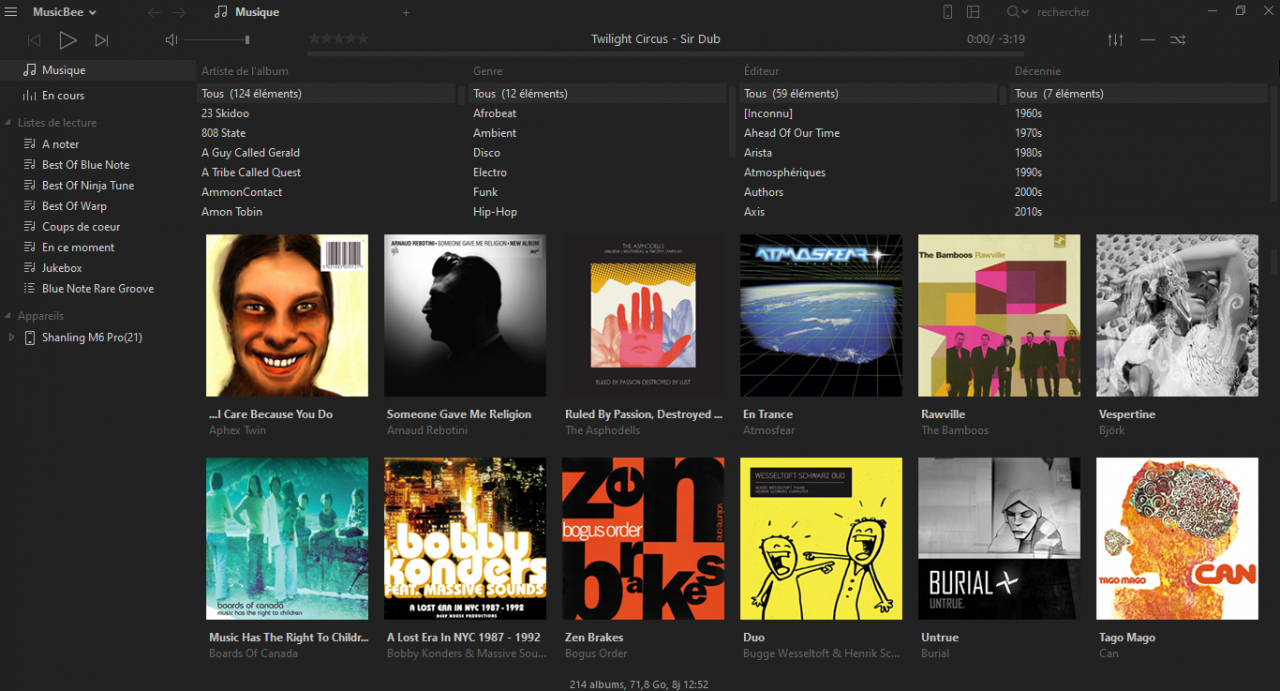Screen dimensions: 1280x691
Task: Adjust the volume slider
Action: (x=216, y=40)
